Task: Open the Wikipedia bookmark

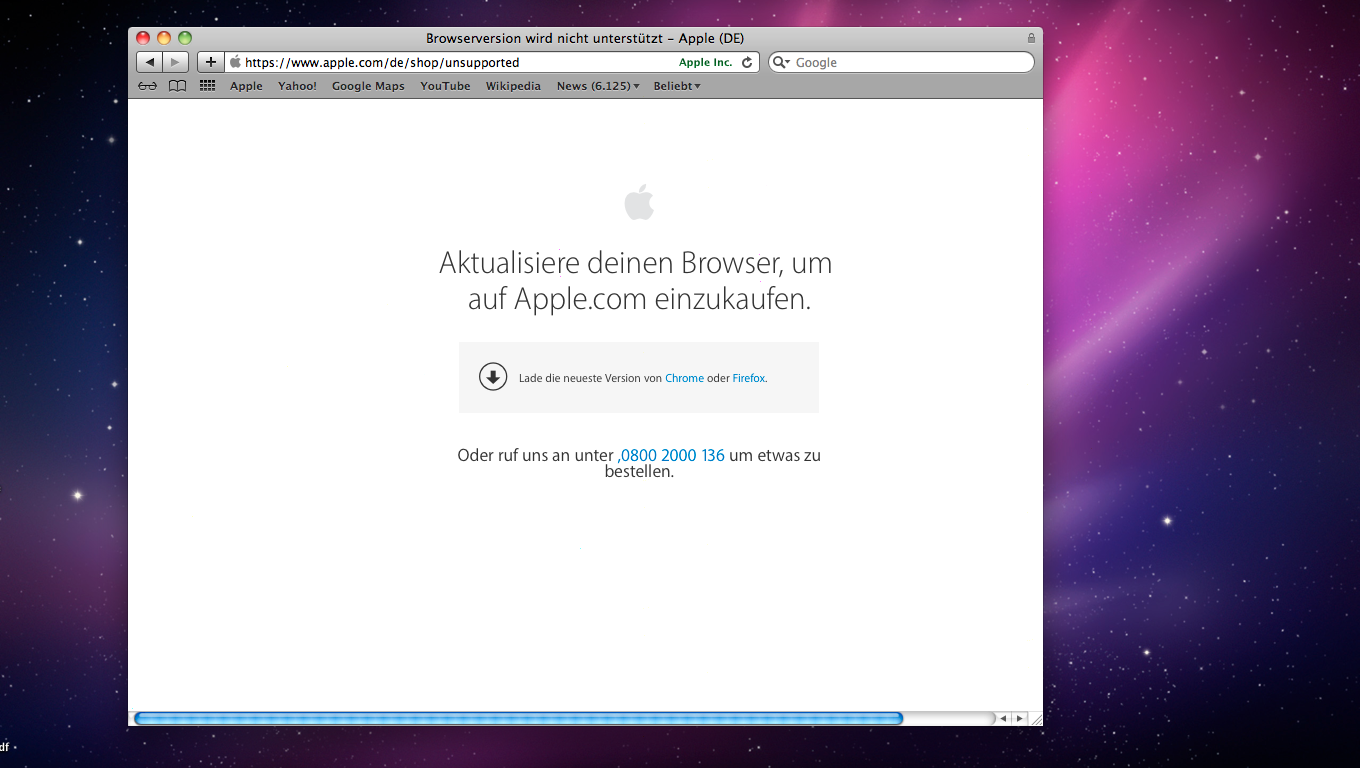Action: click(513, 86)
